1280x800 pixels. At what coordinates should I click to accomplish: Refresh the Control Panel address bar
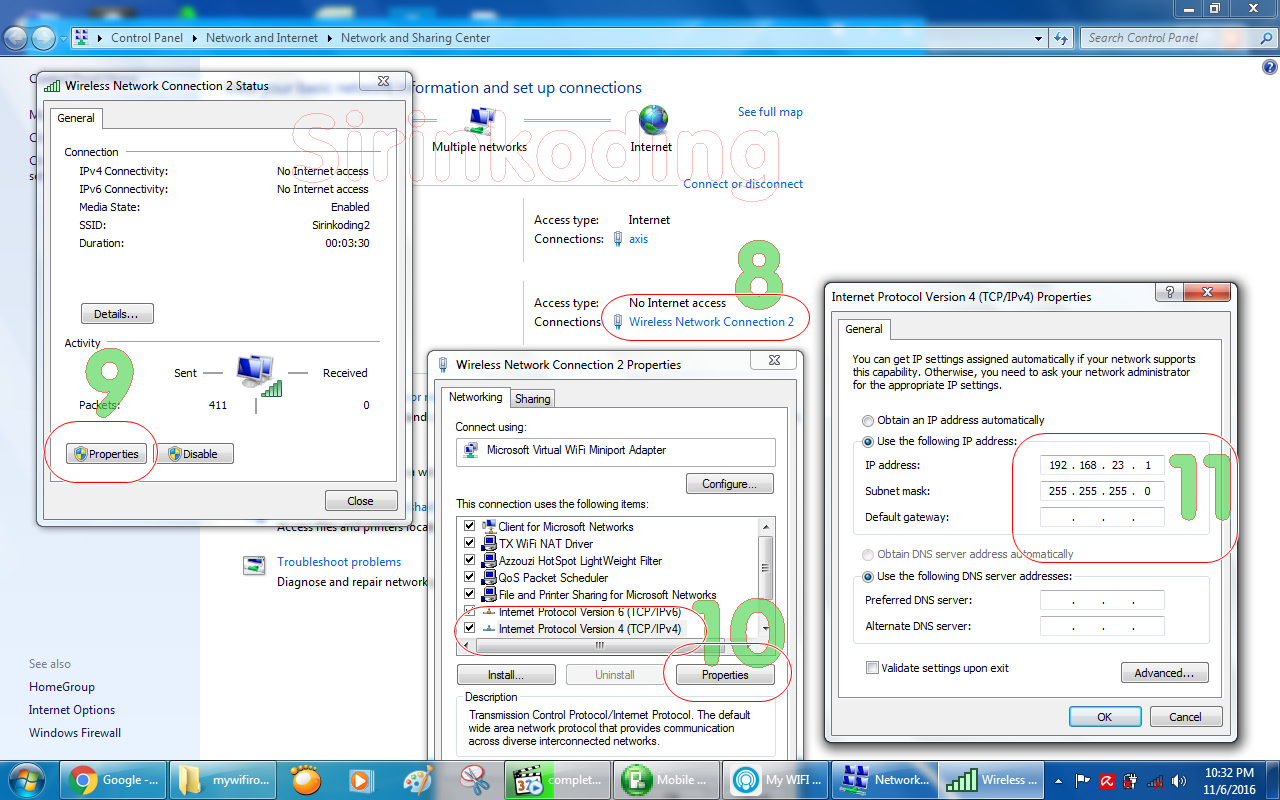[1061, 38]
